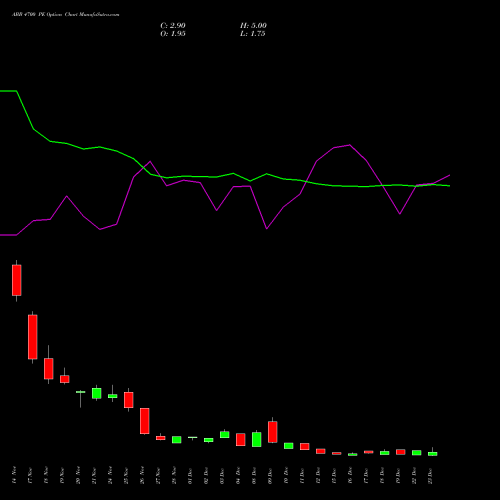Select the close value C: 2.90

tap(173, 26)
